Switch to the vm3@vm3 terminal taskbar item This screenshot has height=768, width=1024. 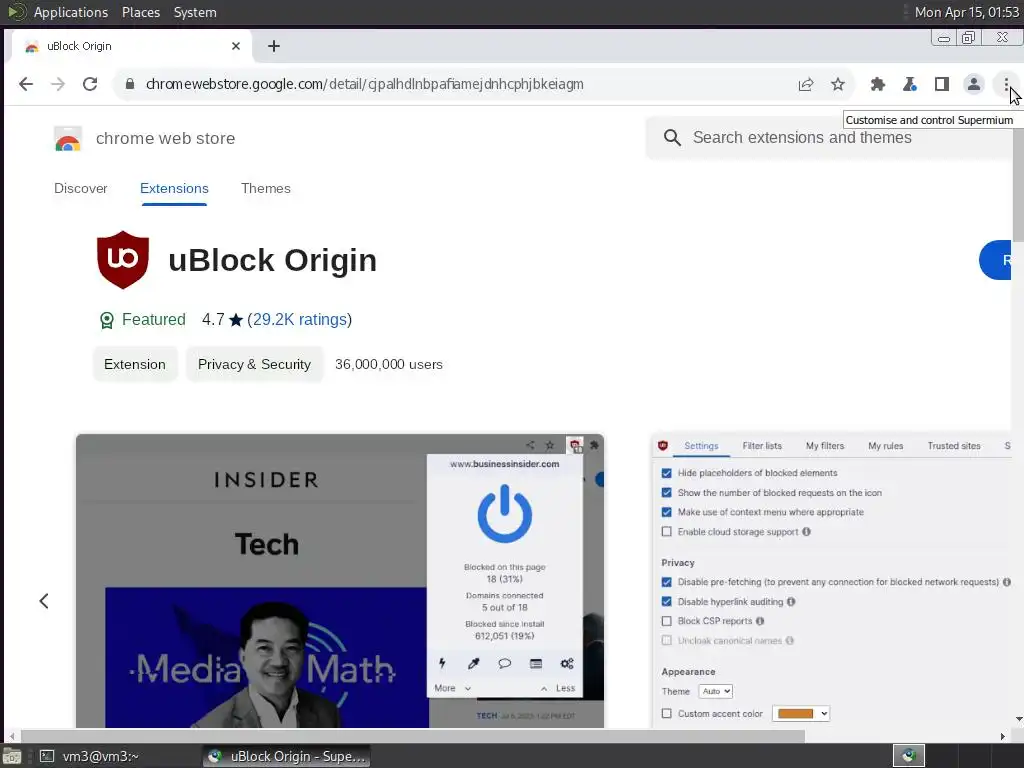(x=89, y=756)
